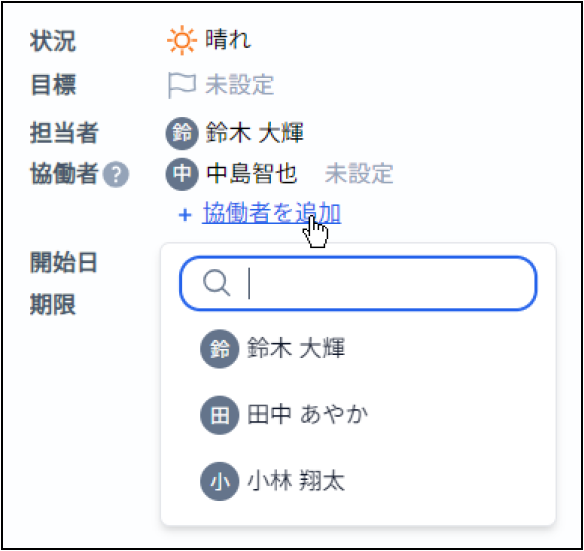This screenshot has height=551, width=584.
Task: Set the role 未設定 beside 中島智也
Action: (359, 174)
